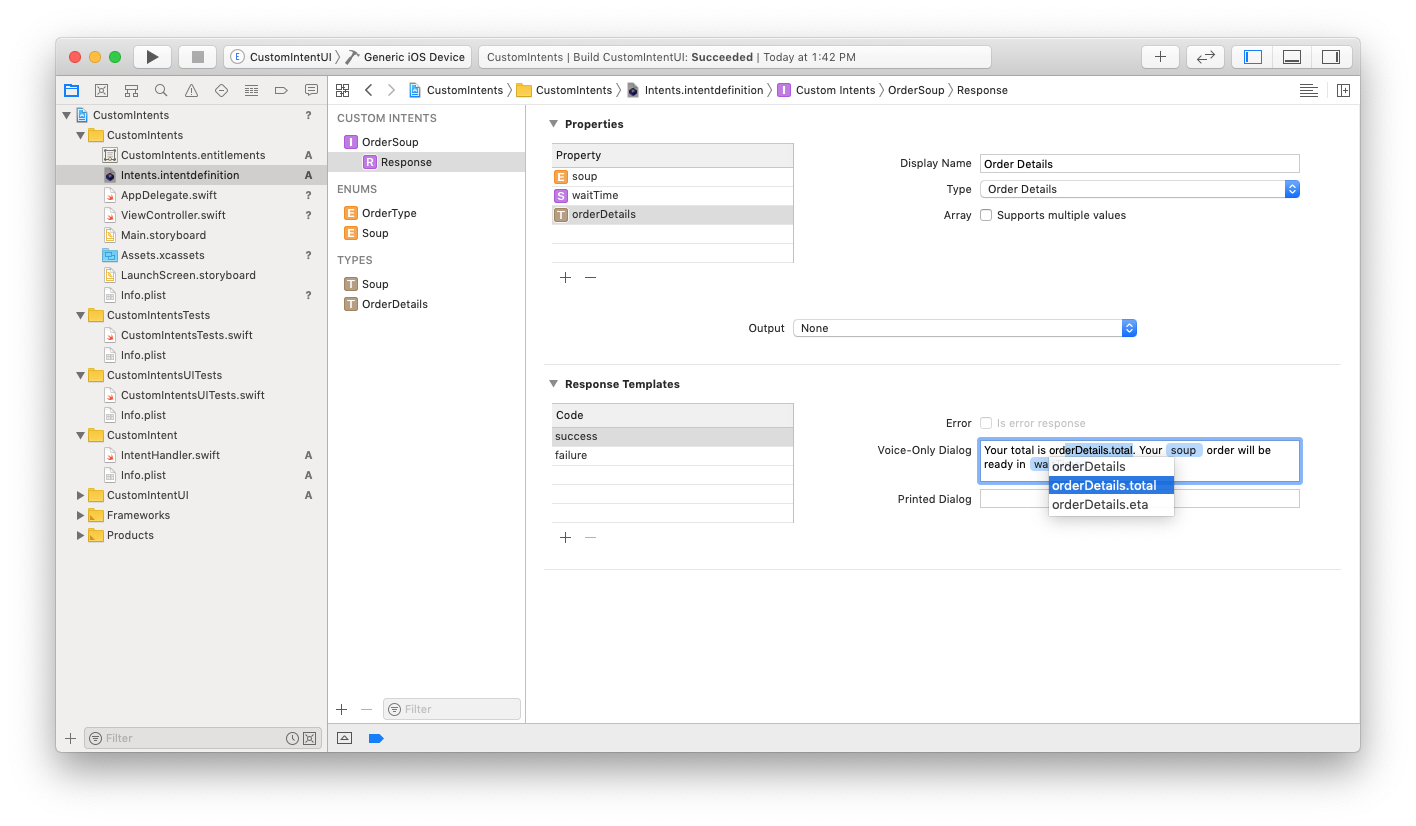Select the Soup enum under ENUMS

(377, 233)
